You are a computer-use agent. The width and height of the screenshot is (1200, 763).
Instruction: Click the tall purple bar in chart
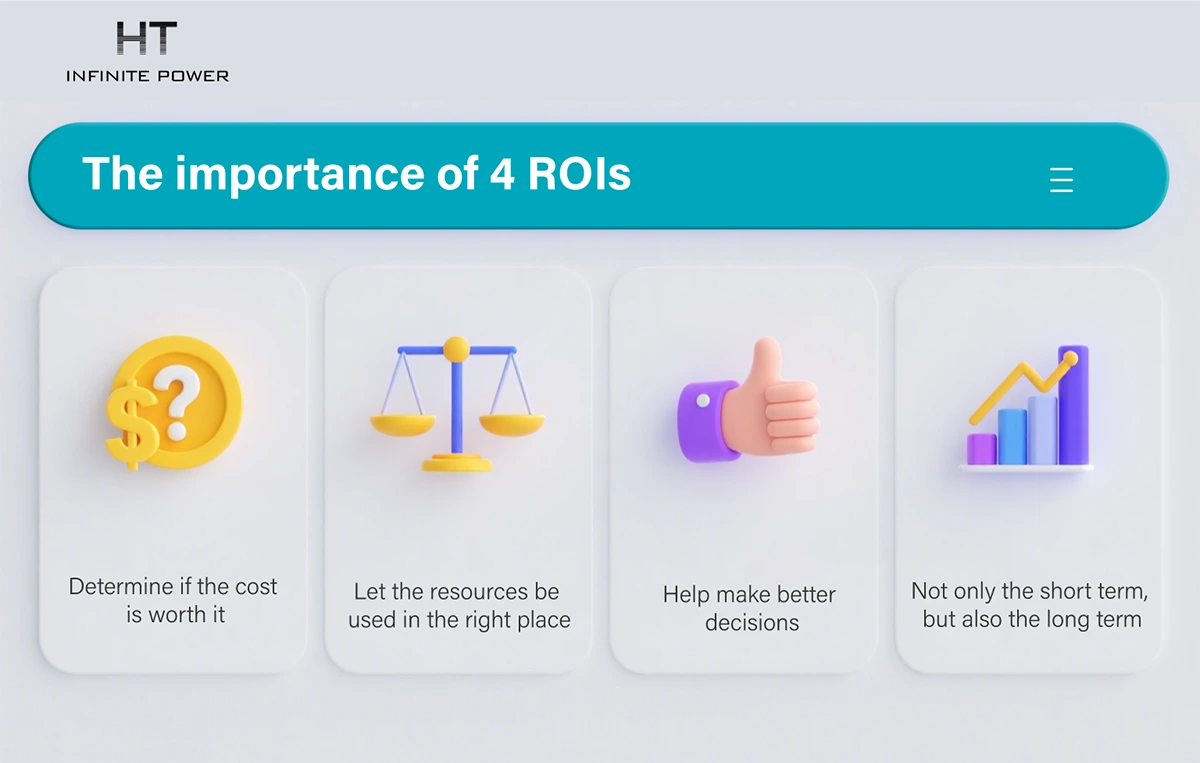1073,405
